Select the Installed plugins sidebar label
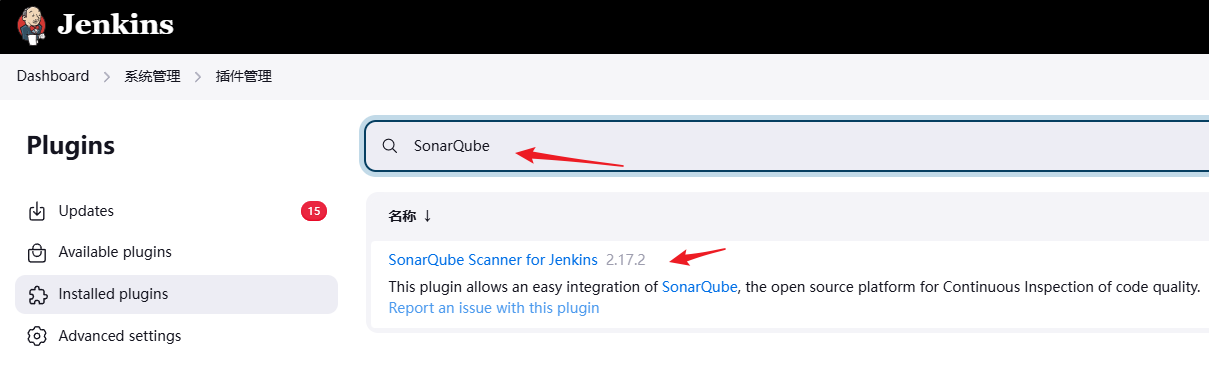1209x374 pixels. pyautogui.click(x=113, y=294)
